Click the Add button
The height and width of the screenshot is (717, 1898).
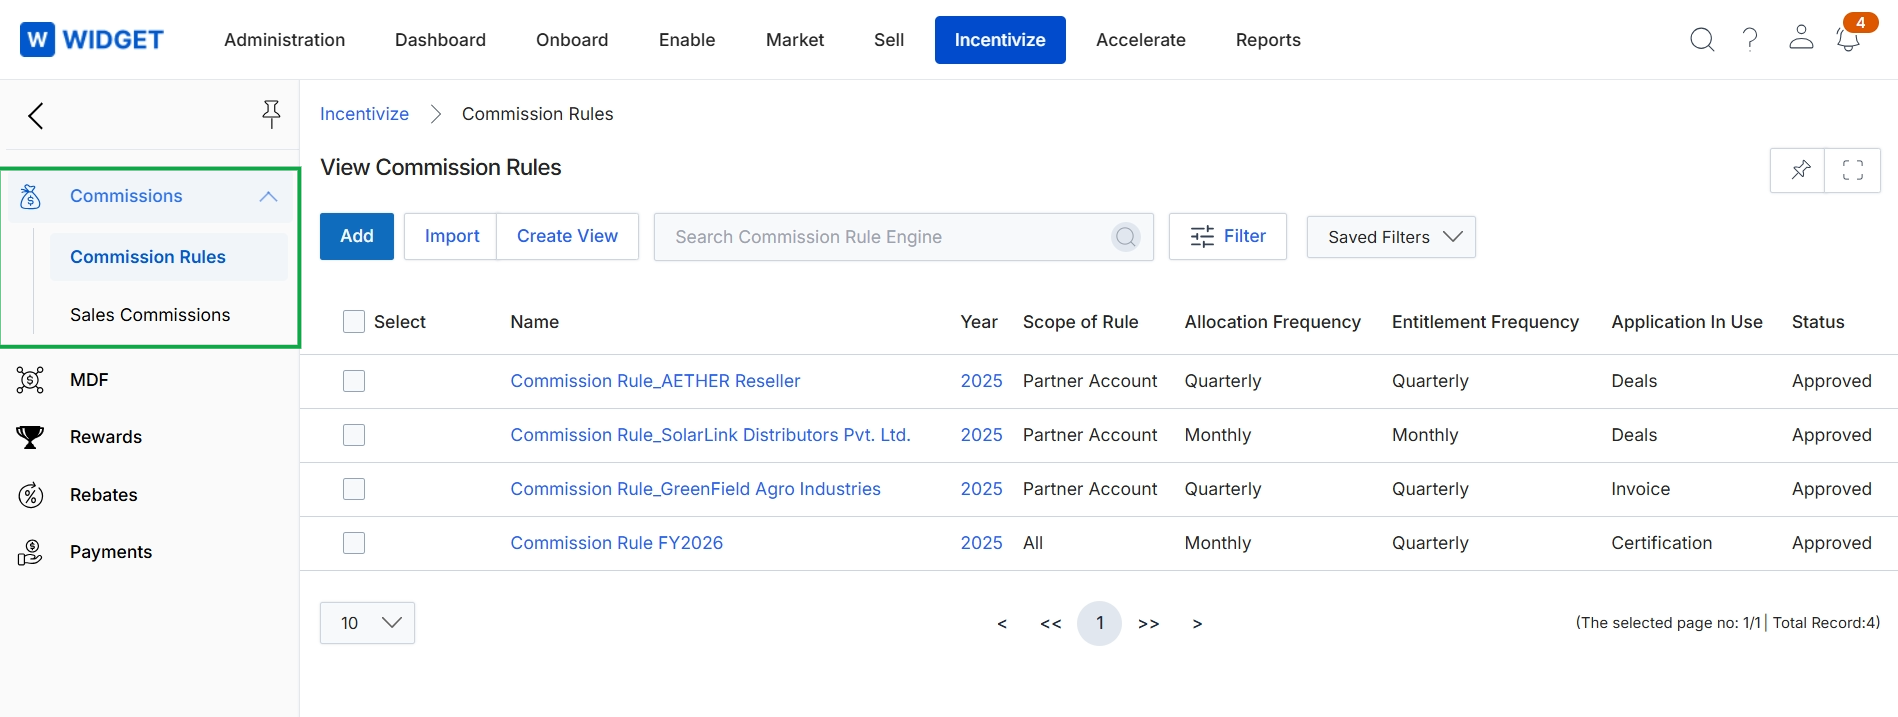click(x=357, y=236)
